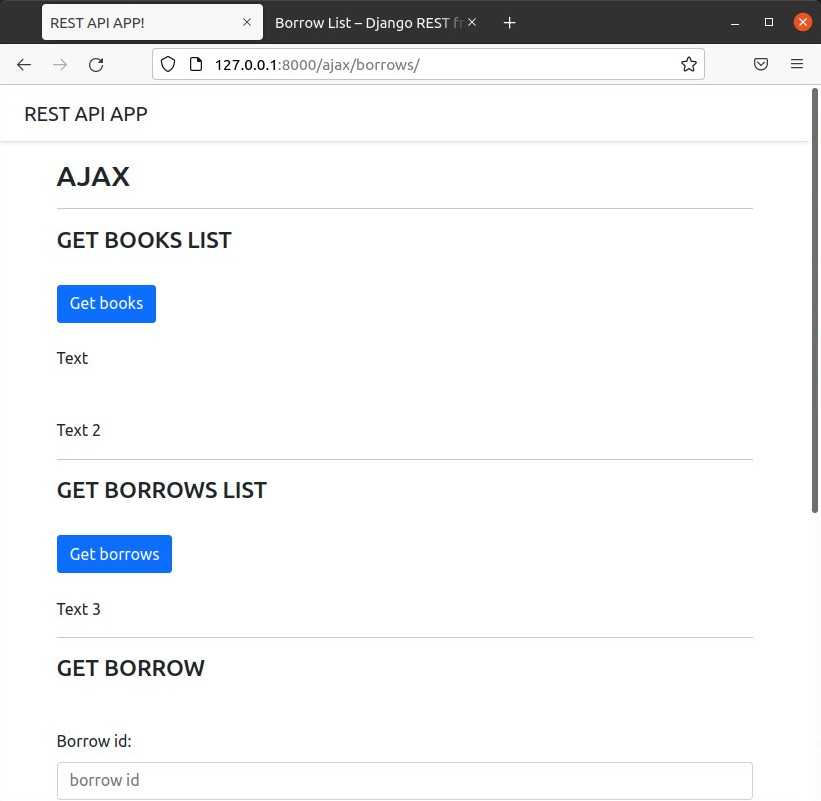Open the Save to Pocket icon

(761, 64)
